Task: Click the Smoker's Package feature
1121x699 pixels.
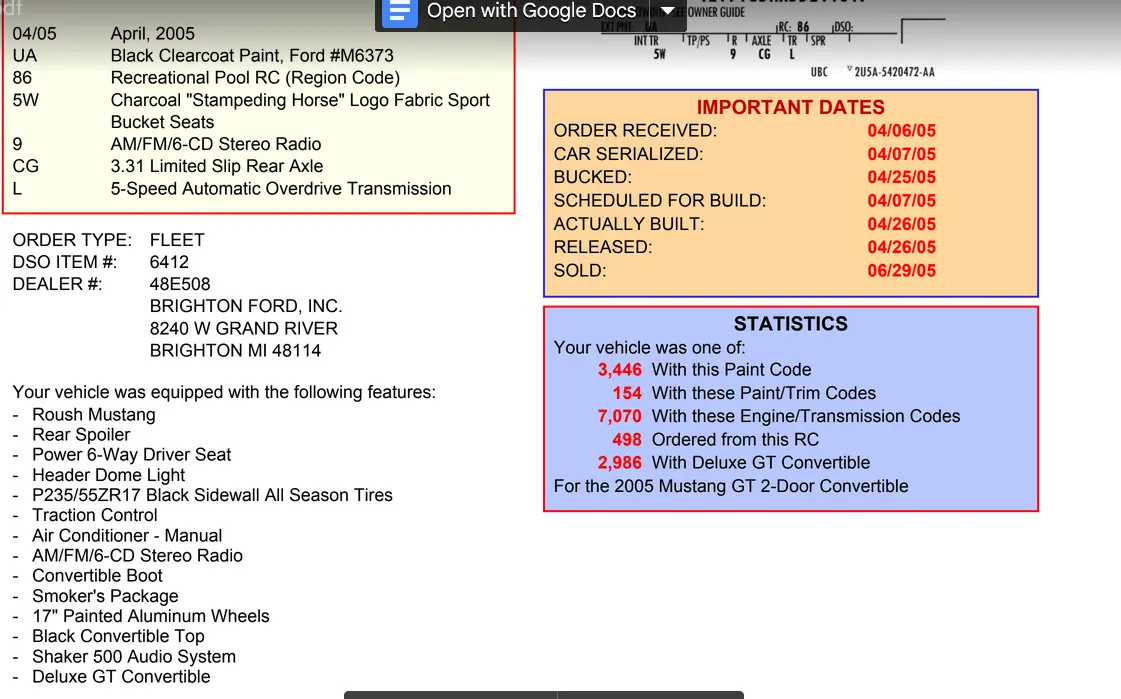Action: (105, 596)
